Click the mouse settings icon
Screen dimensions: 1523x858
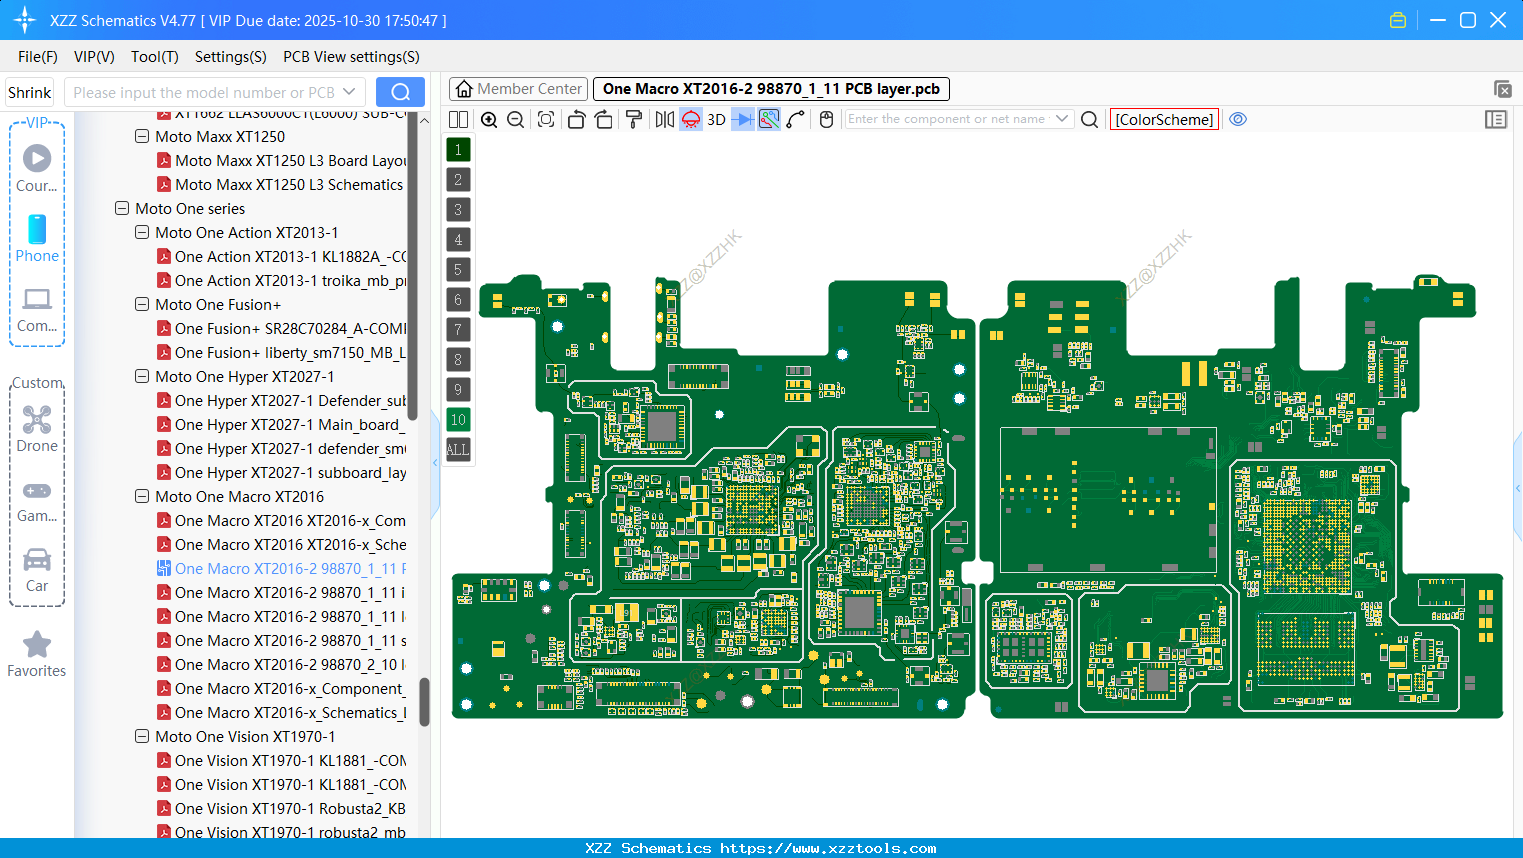coord(826,120)
